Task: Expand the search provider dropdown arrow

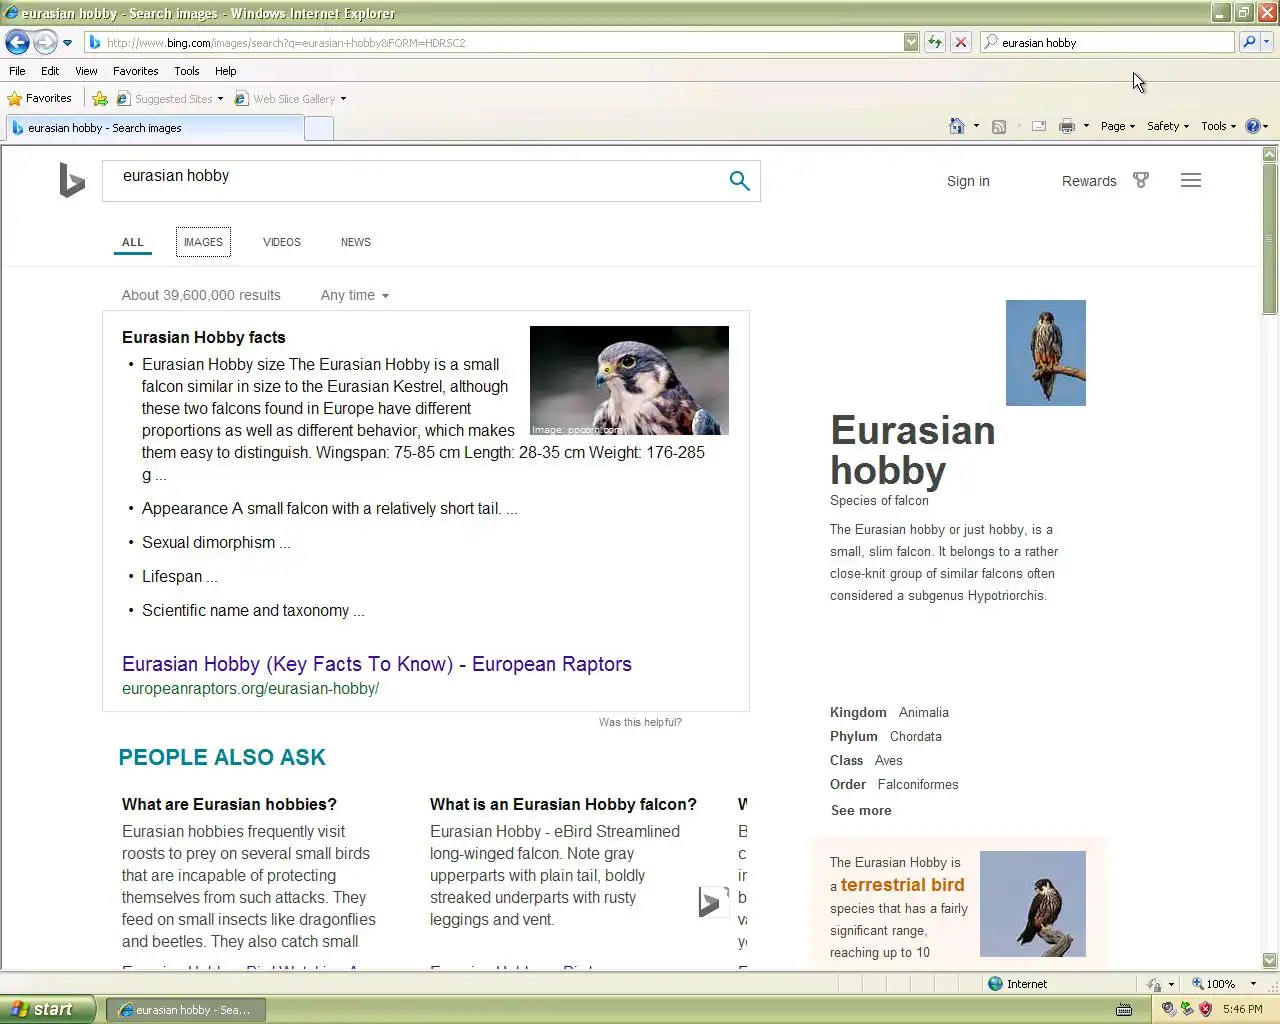Action: click(x=1267, y=42)
